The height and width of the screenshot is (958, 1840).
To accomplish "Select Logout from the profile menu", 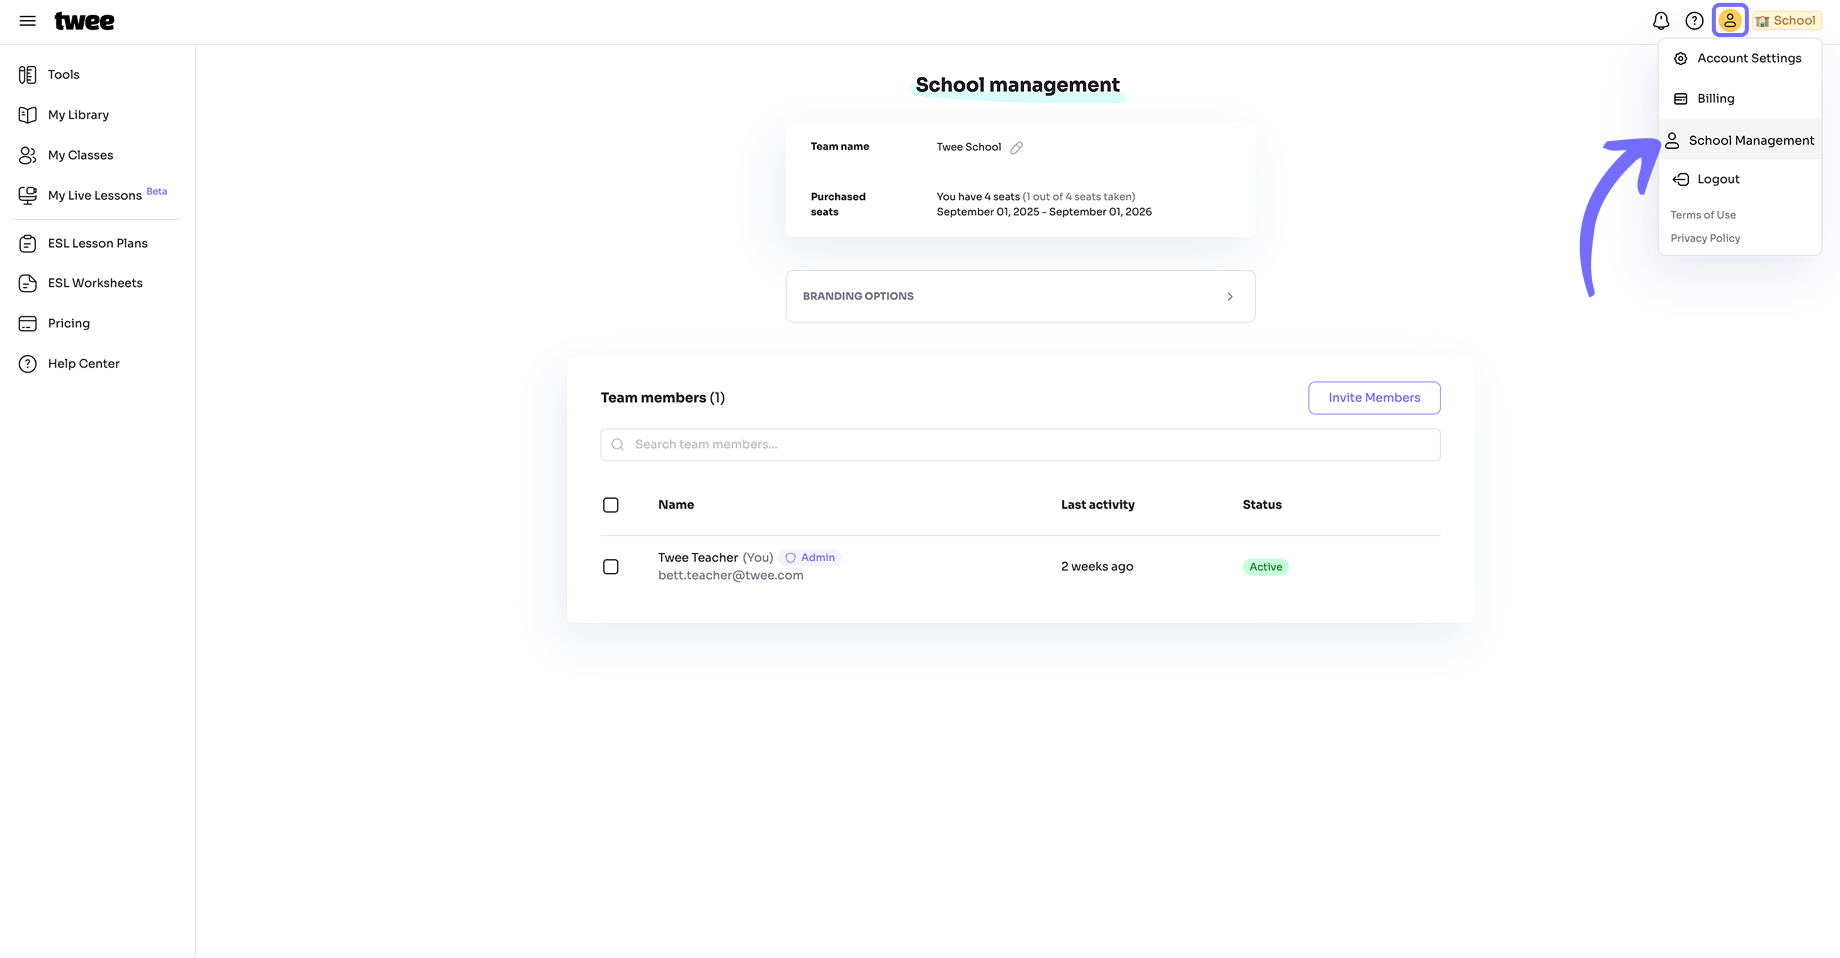I will pos(1740,180).
